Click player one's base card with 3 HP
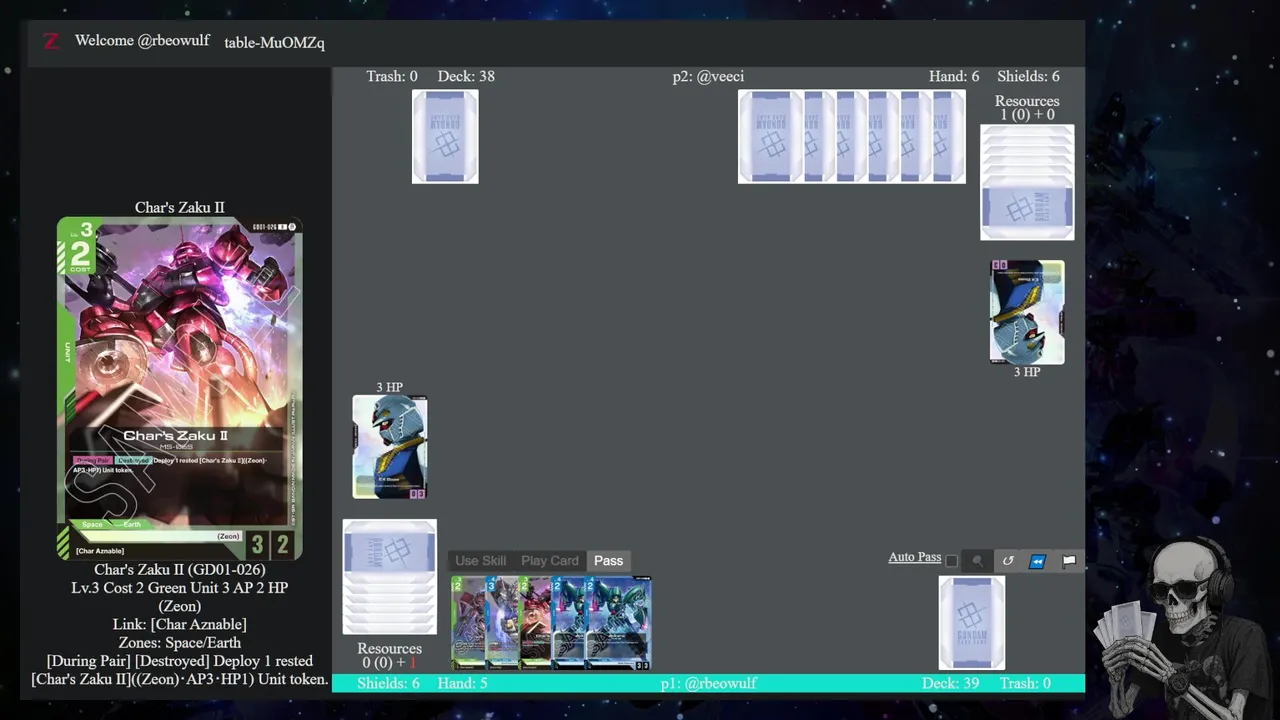 [x=390, y=447]
